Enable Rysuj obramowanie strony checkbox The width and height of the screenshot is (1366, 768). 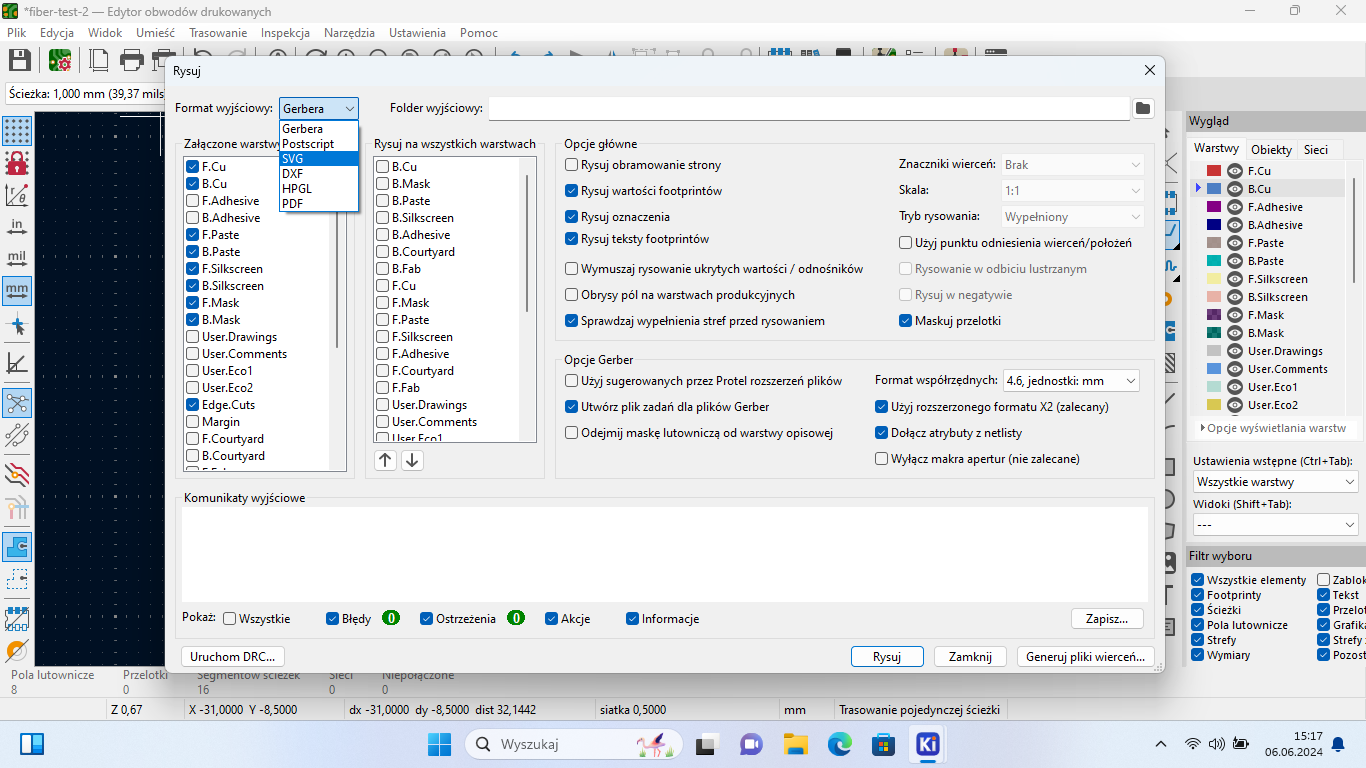point(572,165)
